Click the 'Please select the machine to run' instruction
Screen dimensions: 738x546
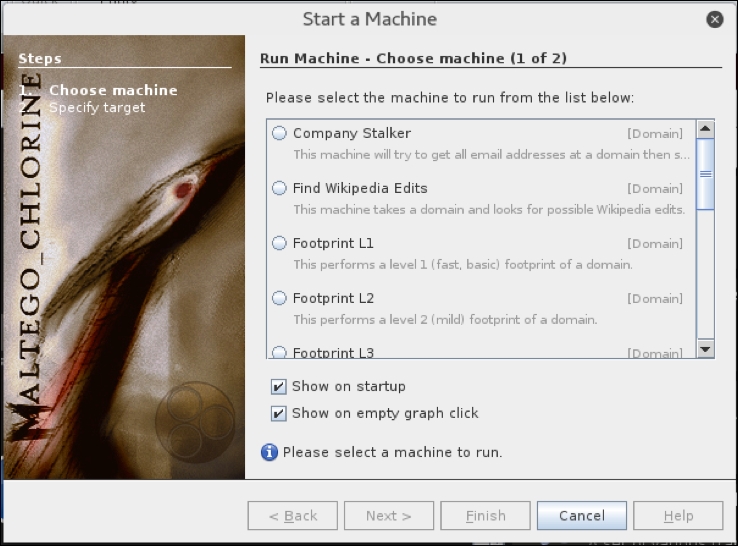450,98
